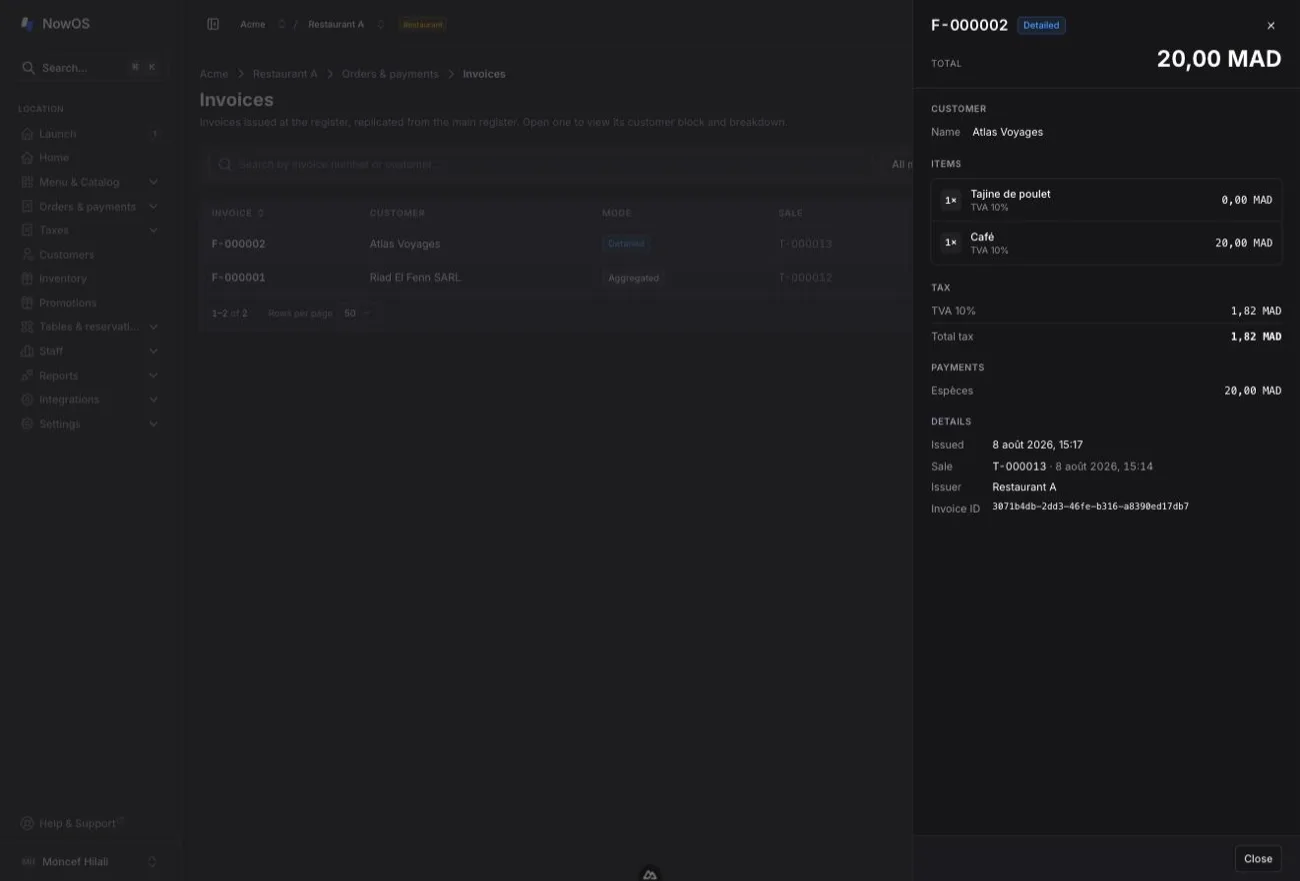This screenshot has height=881, width=1300.
Task: Click the Menu & Catalog icon
Action: pyautogui.click(x=27, y=182)
